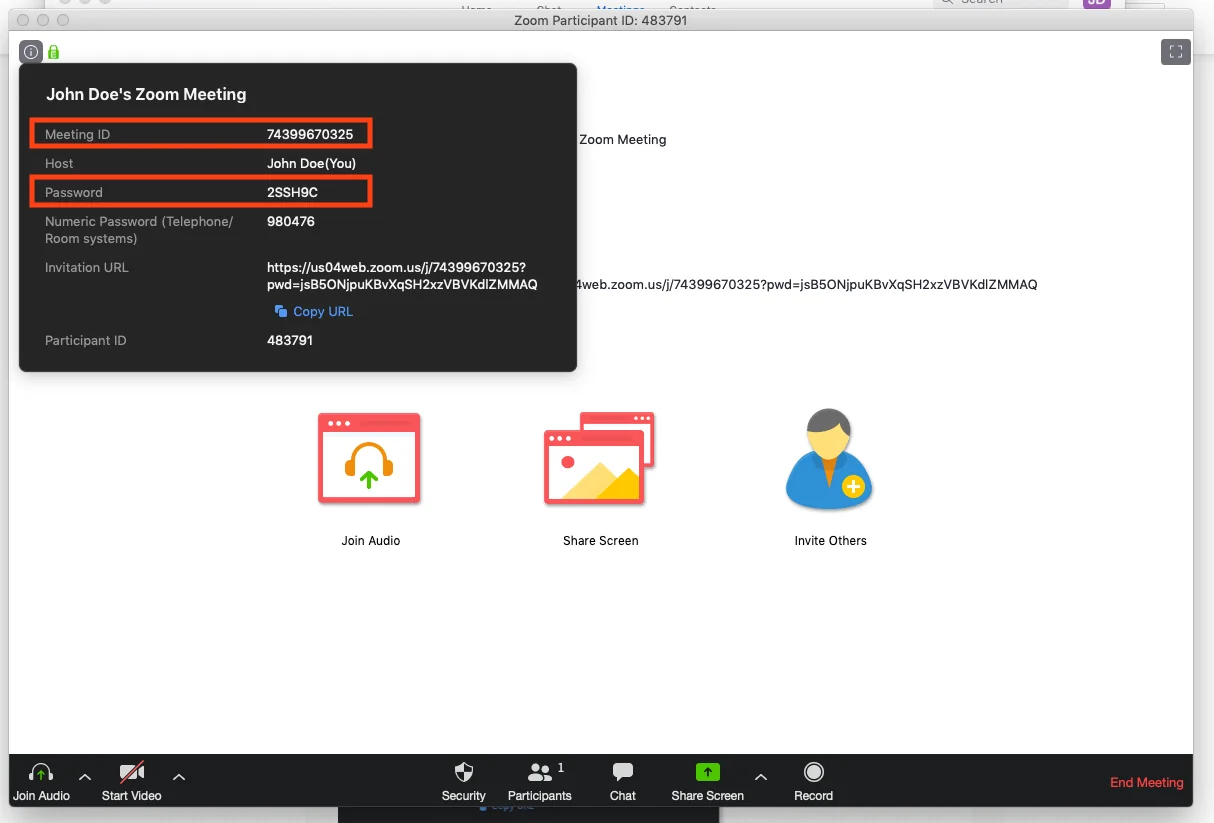Viewport: 1214px width, 823px height.
Task: Show the Participants list
Action: click(540, 783)
